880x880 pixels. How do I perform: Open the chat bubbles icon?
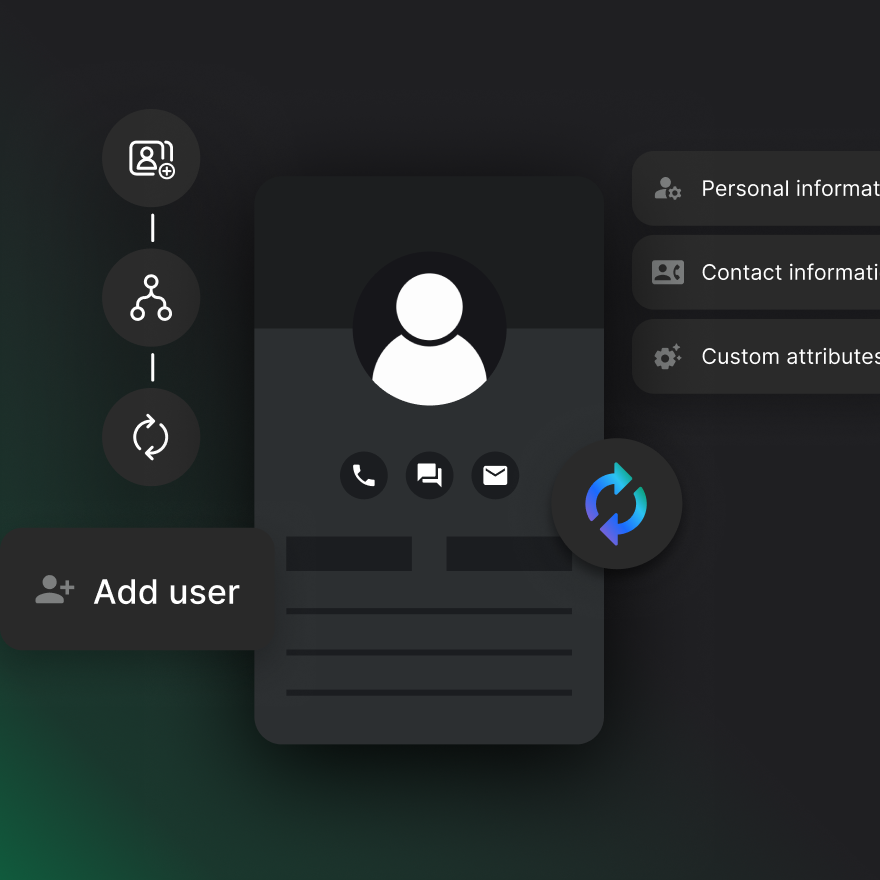429,475
